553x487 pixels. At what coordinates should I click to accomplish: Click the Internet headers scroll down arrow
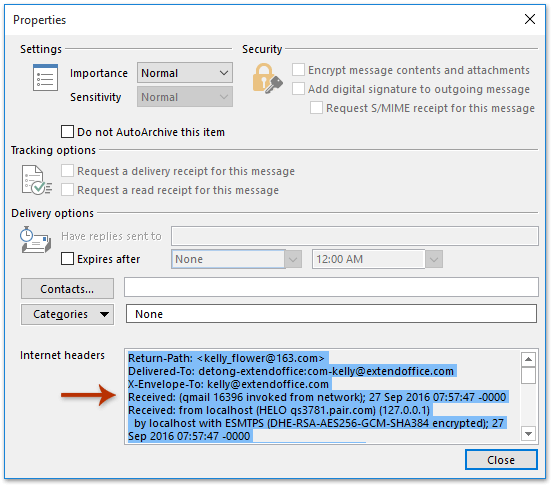click(528, 433)
